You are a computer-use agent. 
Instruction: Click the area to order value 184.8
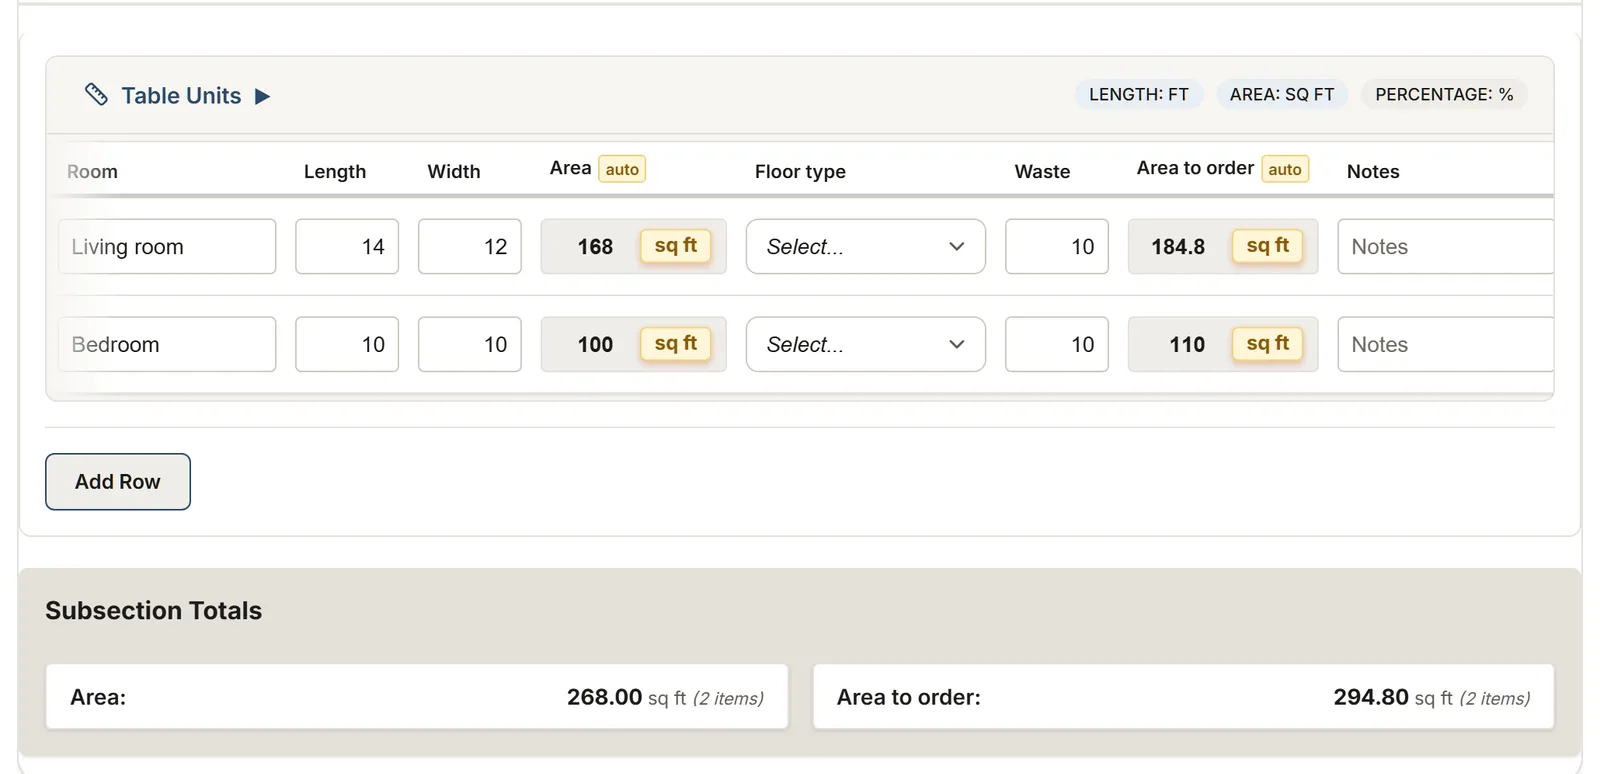(x=1178, y=247)
